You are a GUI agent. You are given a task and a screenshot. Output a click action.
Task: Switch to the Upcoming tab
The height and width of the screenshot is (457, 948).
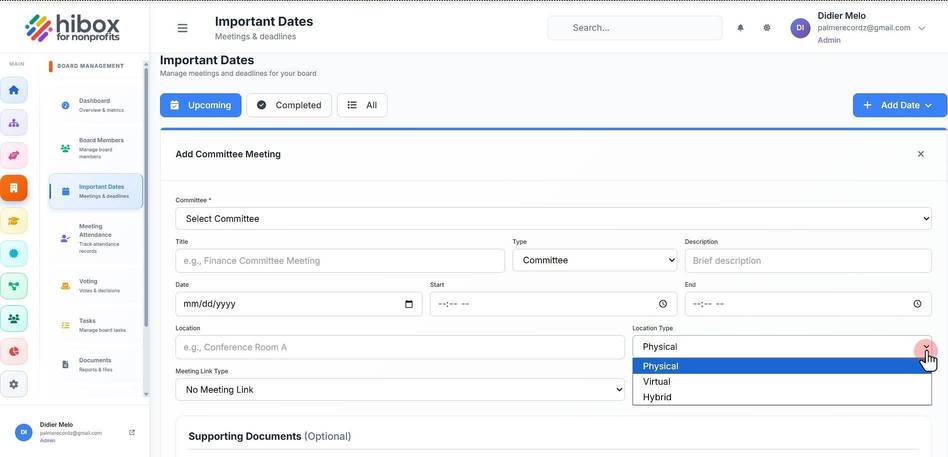(201, 105)
